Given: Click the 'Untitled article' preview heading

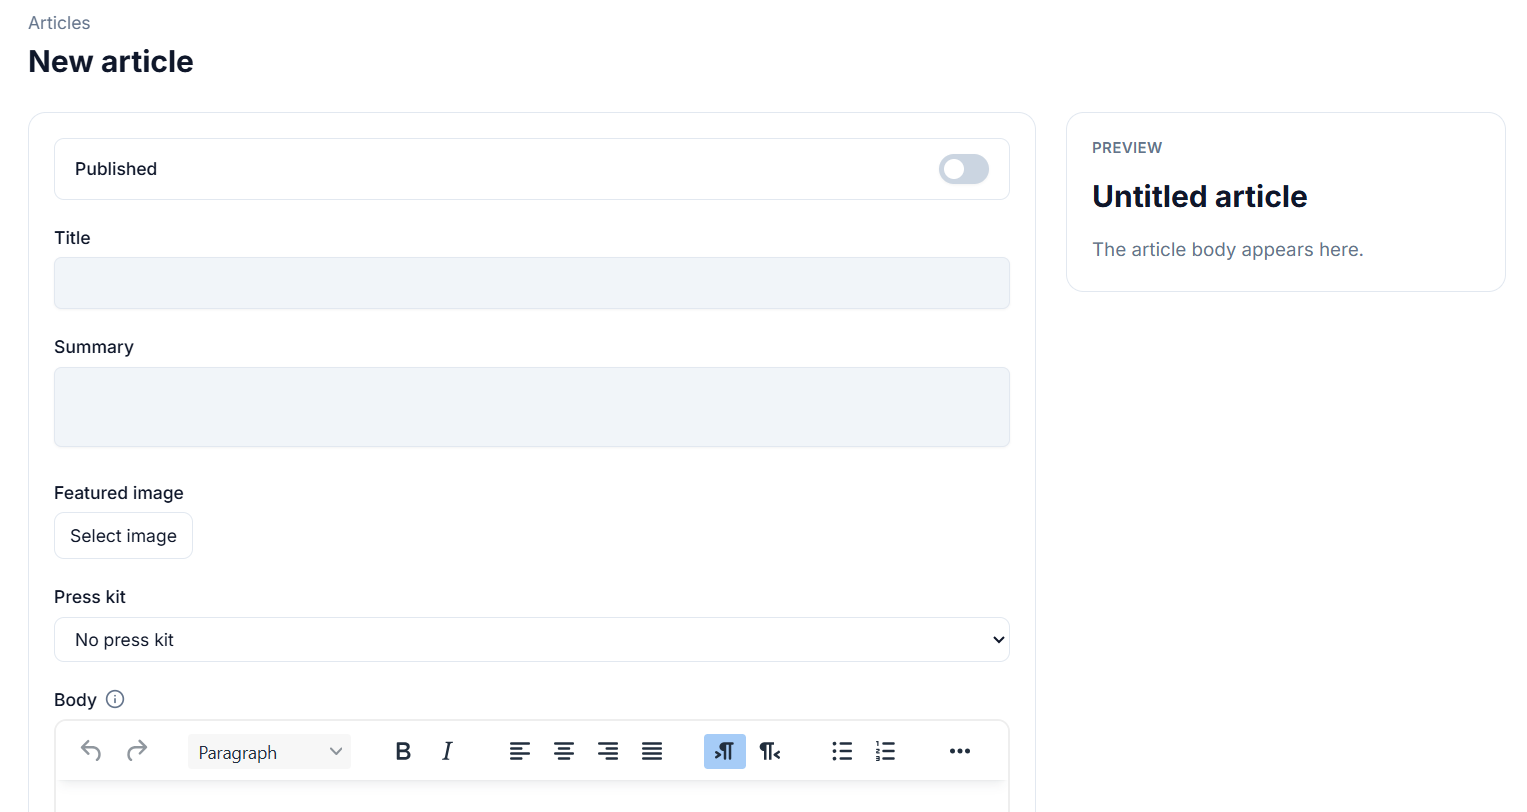Looking at the screenshot, I should pyautogui.click(x=1200, y=197).
